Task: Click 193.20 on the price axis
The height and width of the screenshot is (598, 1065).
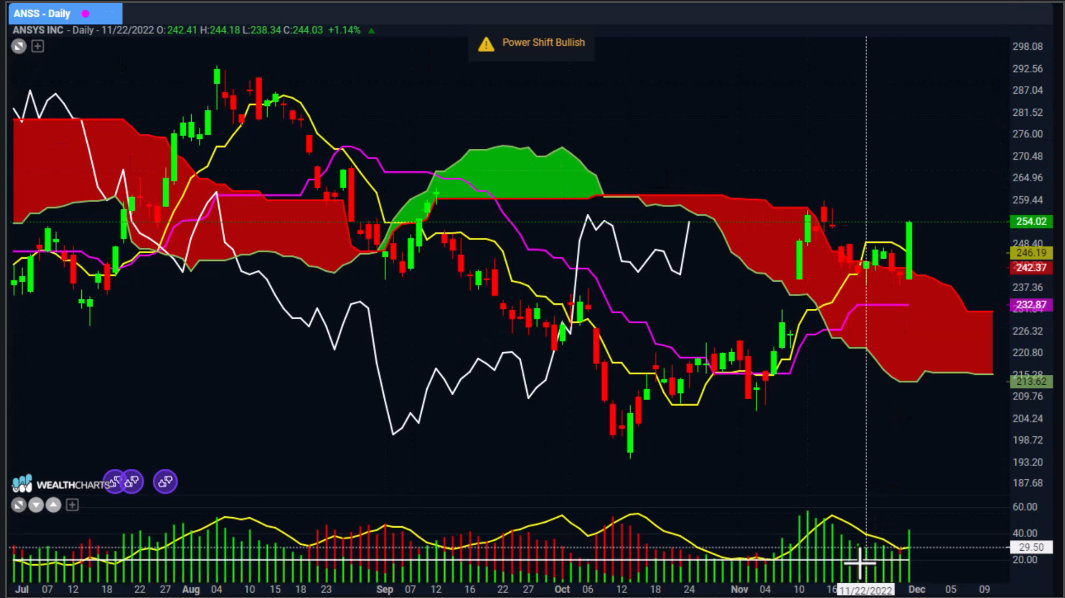Action: coord(1027,462)
